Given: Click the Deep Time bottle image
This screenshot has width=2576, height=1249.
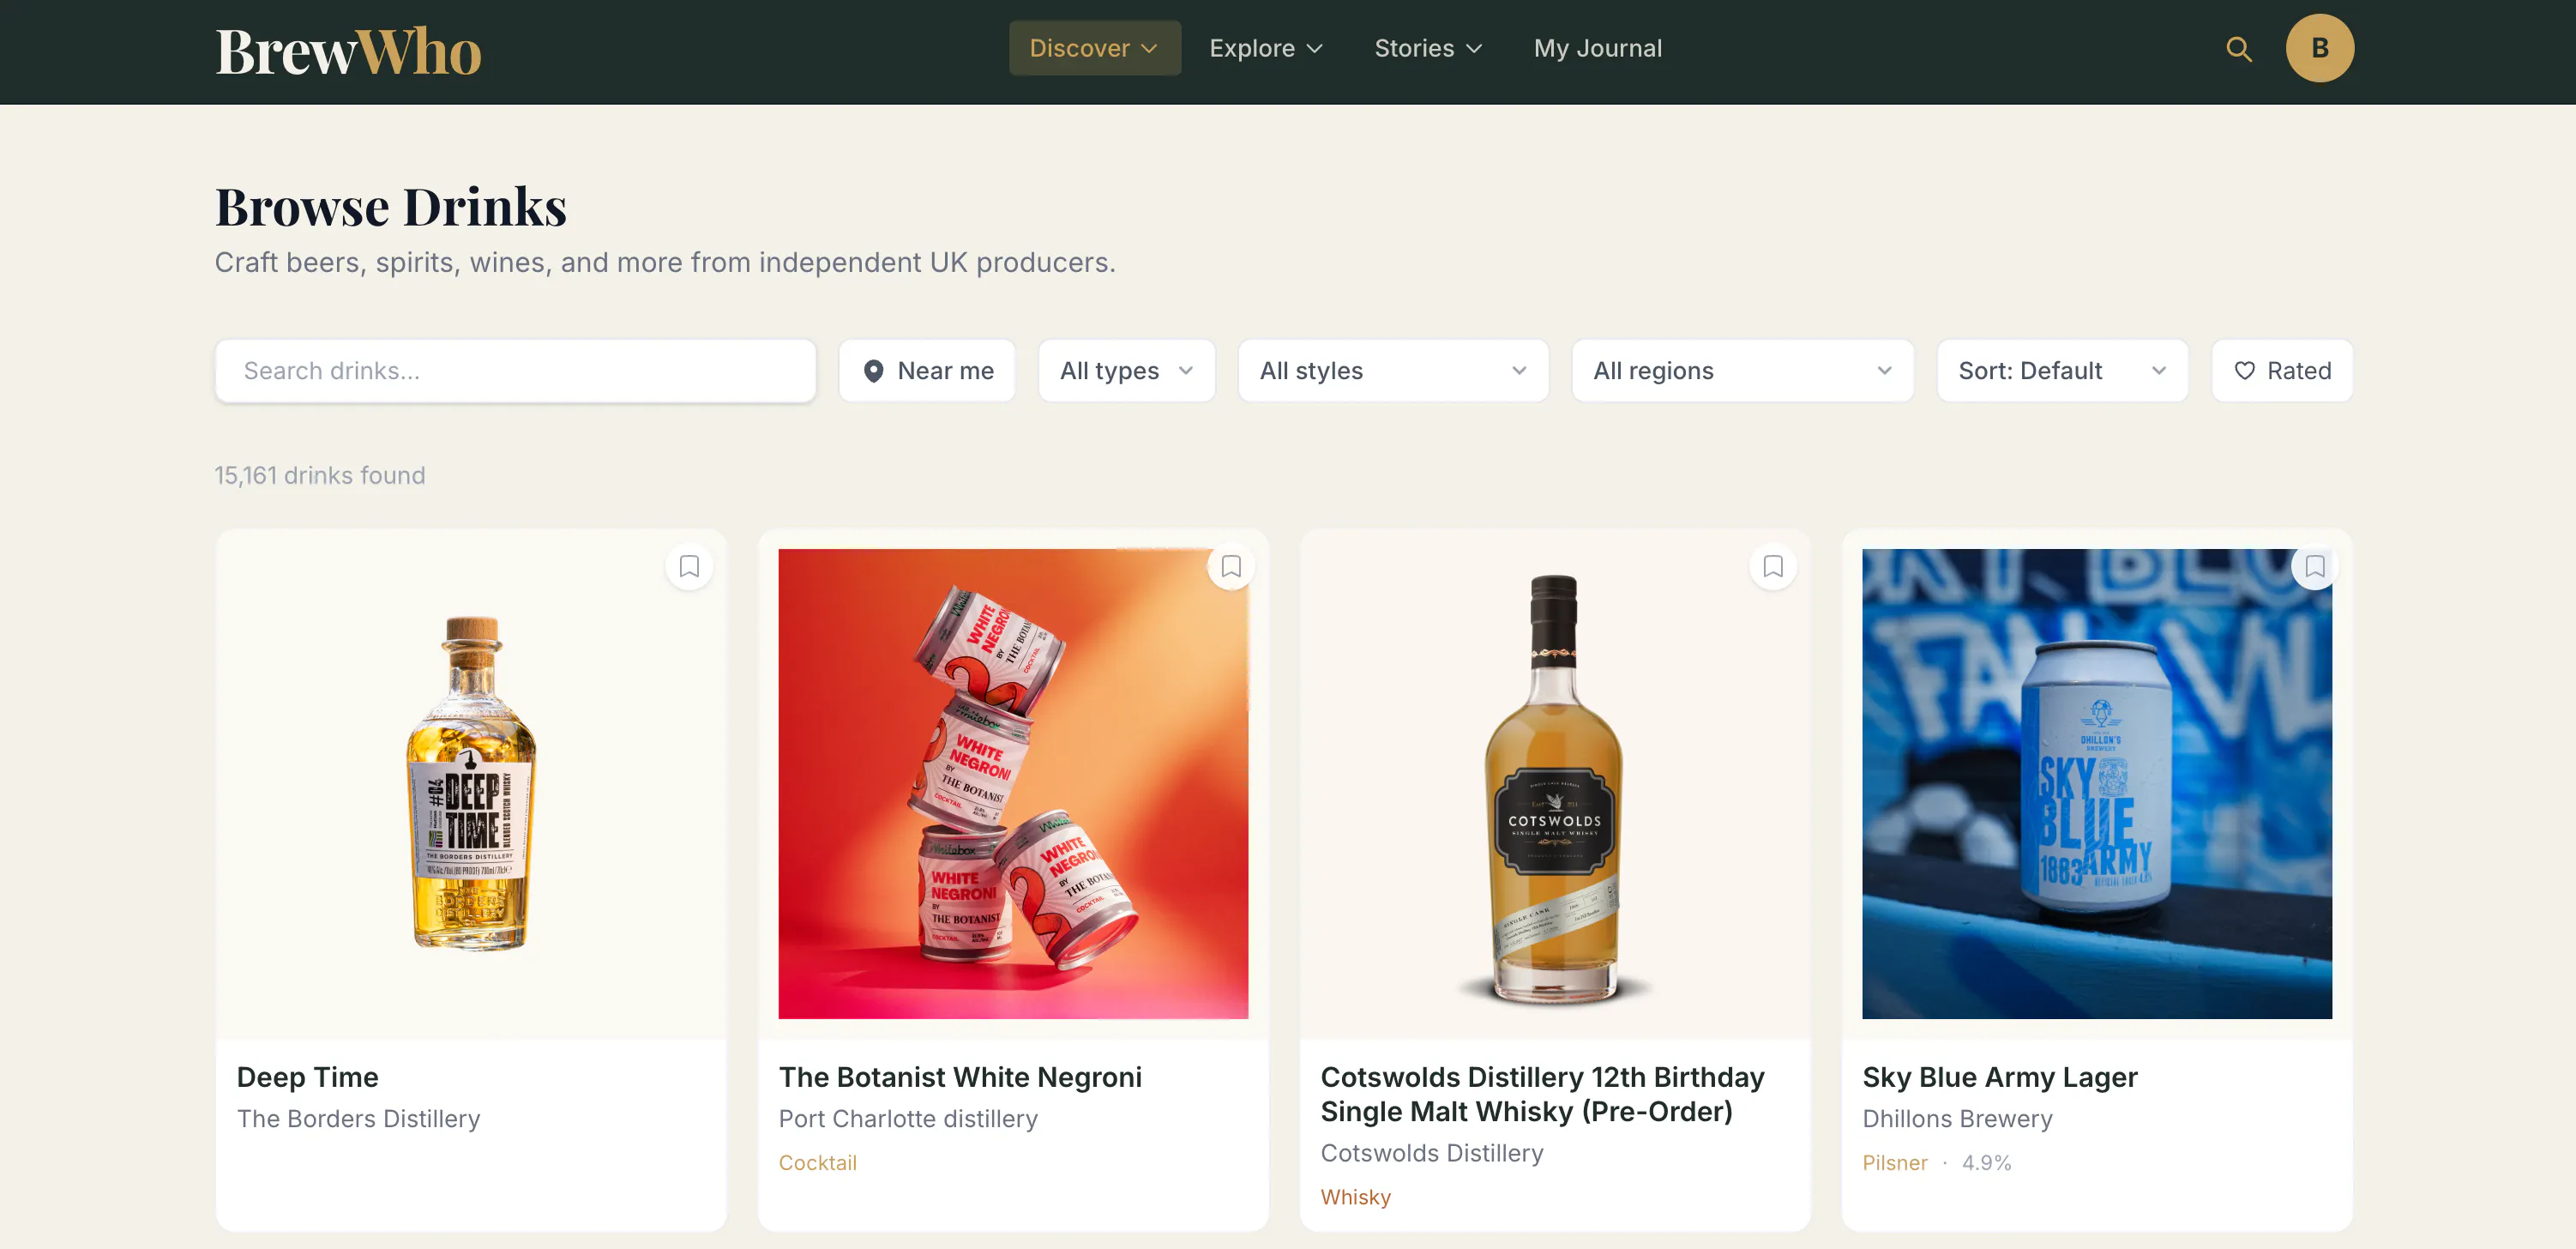Looking at the screenshot, I should tap(471, 784).
